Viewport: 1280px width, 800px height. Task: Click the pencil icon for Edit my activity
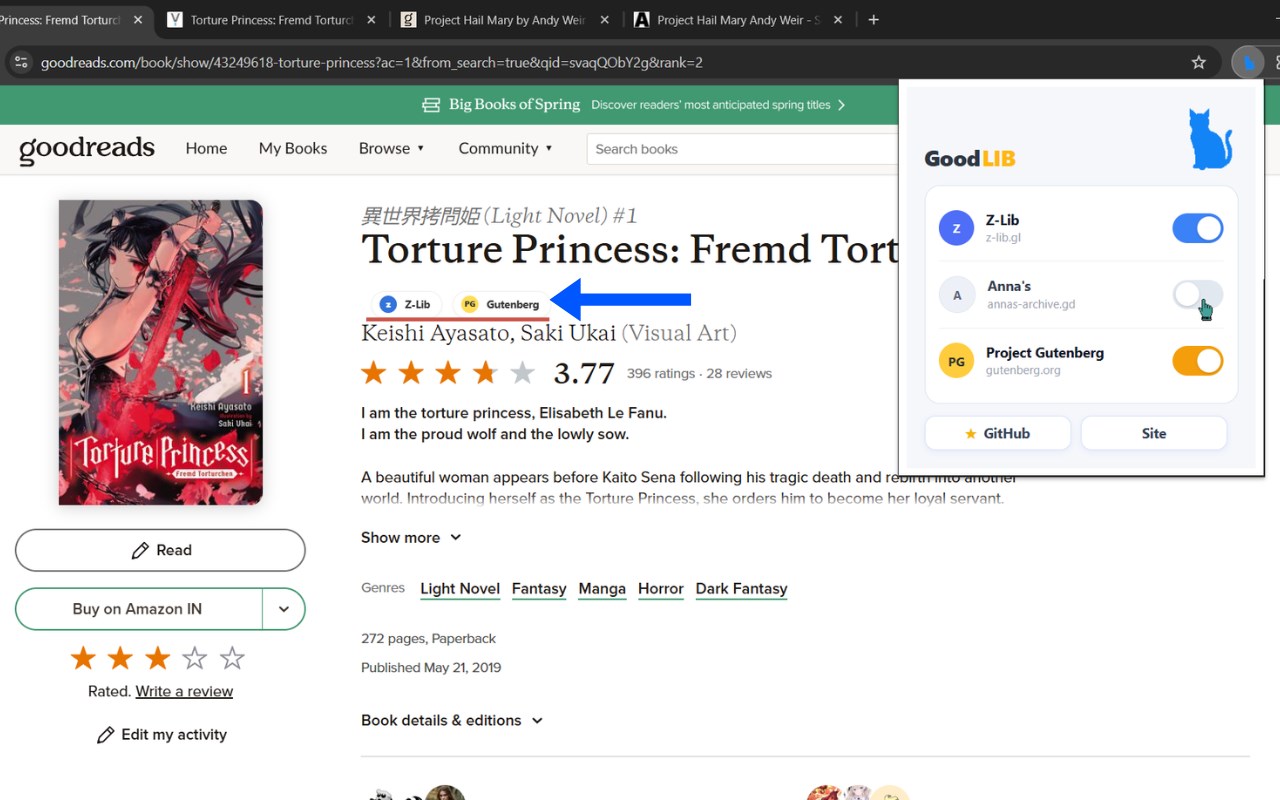pos(105,735)
